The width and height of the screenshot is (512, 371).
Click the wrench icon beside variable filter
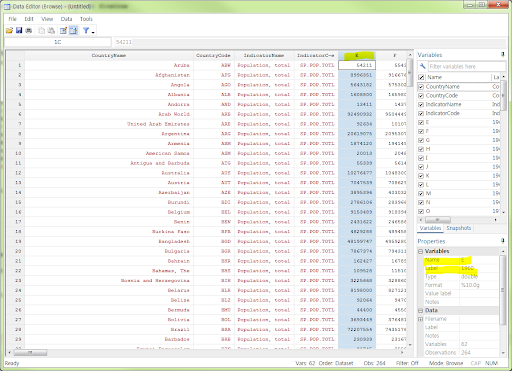[x=422, y=66]
